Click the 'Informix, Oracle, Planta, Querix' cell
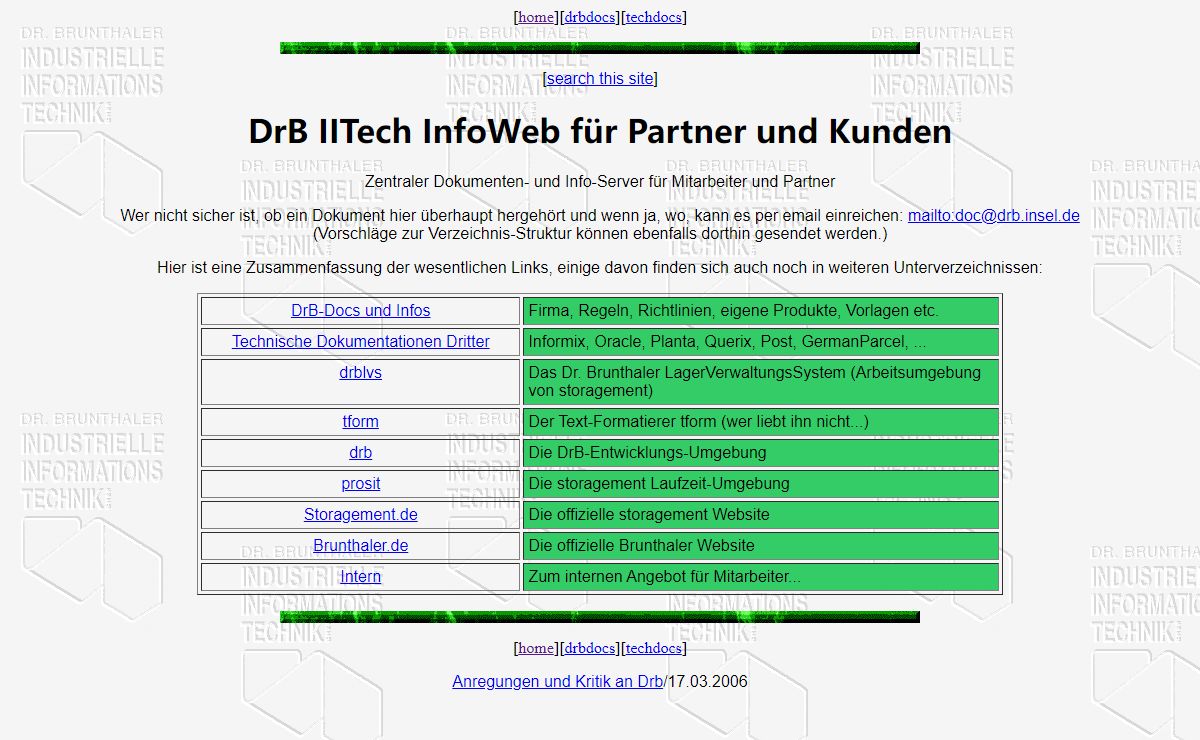 click(761, 342)
